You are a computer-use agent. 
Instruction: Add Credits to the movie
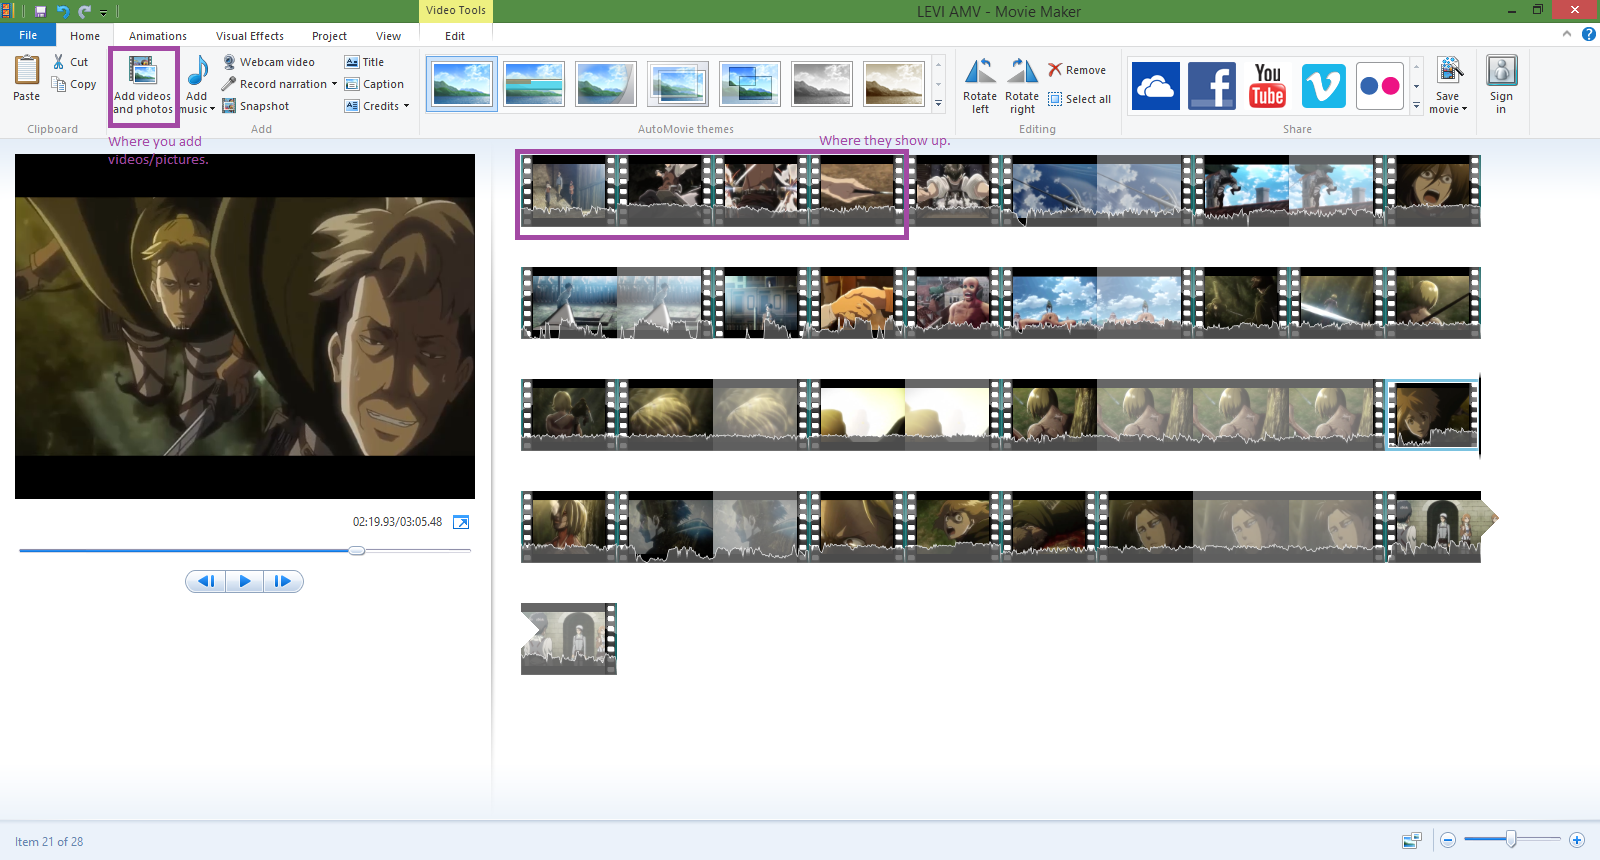372,106
